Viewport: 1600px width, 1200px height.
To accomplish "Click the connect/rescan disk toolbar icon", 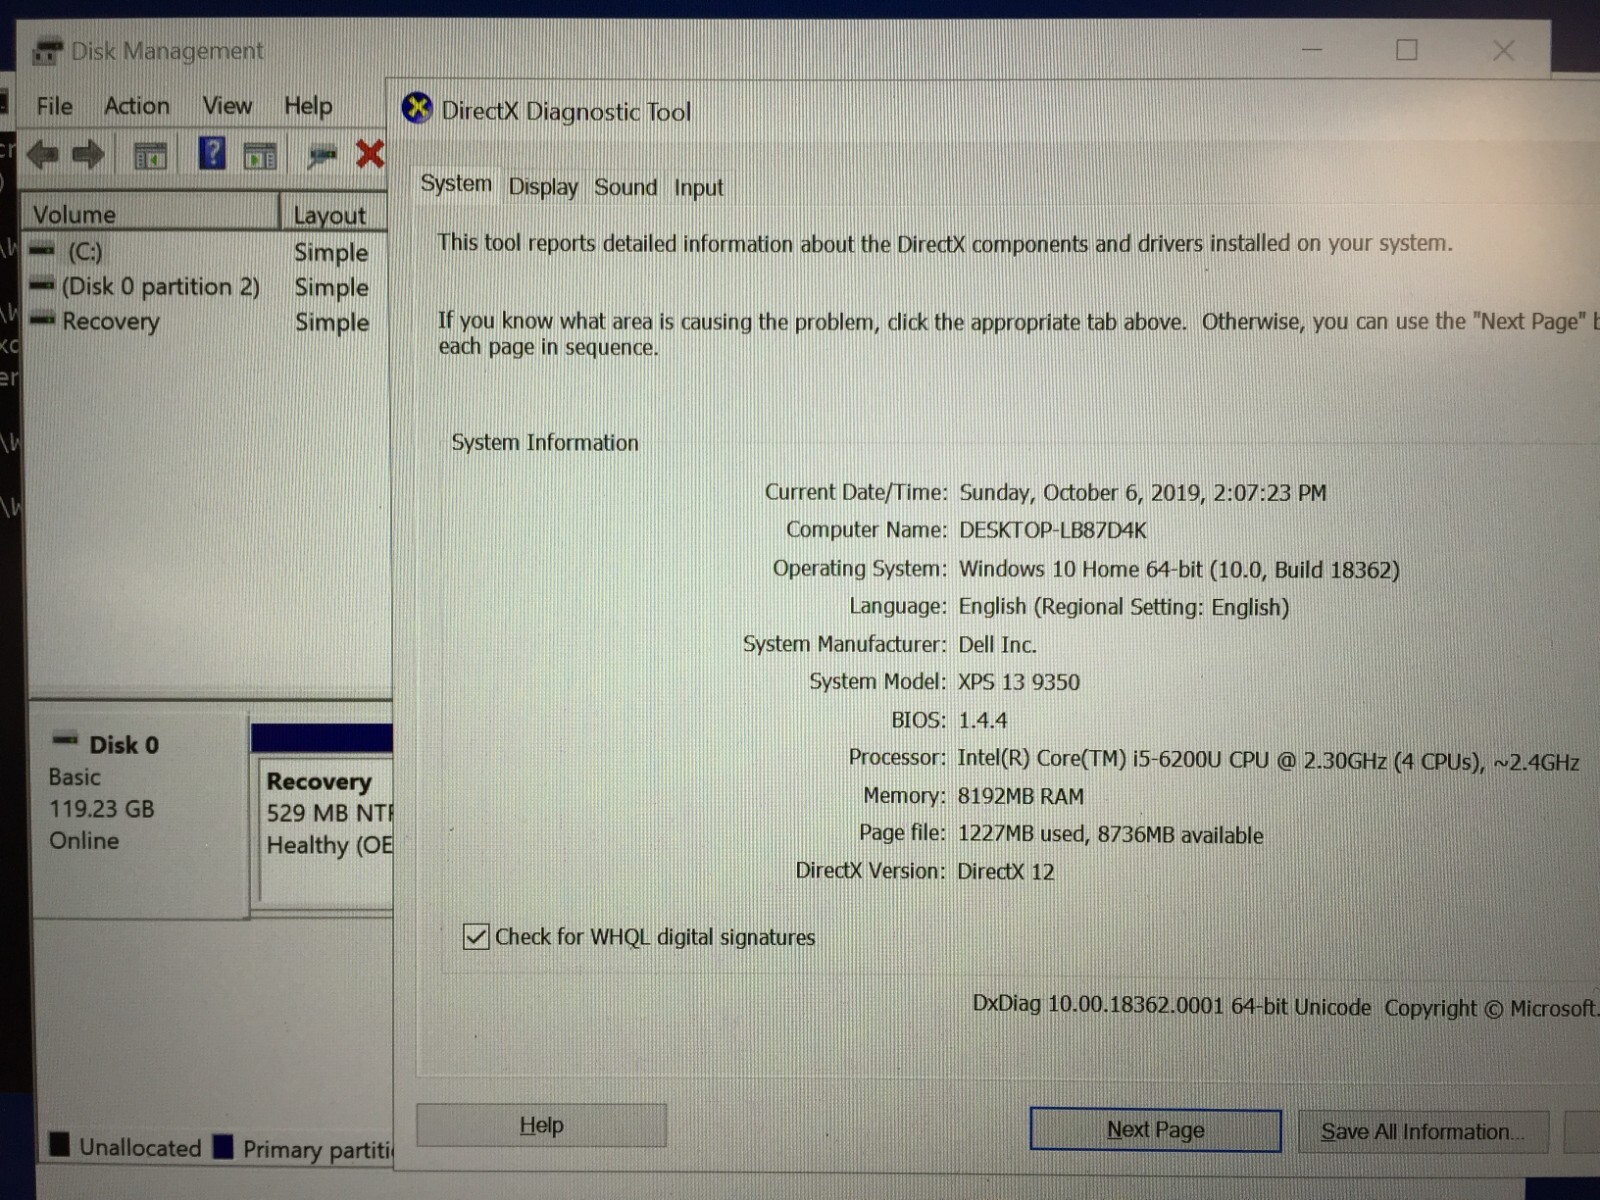I will click(322, 155).
